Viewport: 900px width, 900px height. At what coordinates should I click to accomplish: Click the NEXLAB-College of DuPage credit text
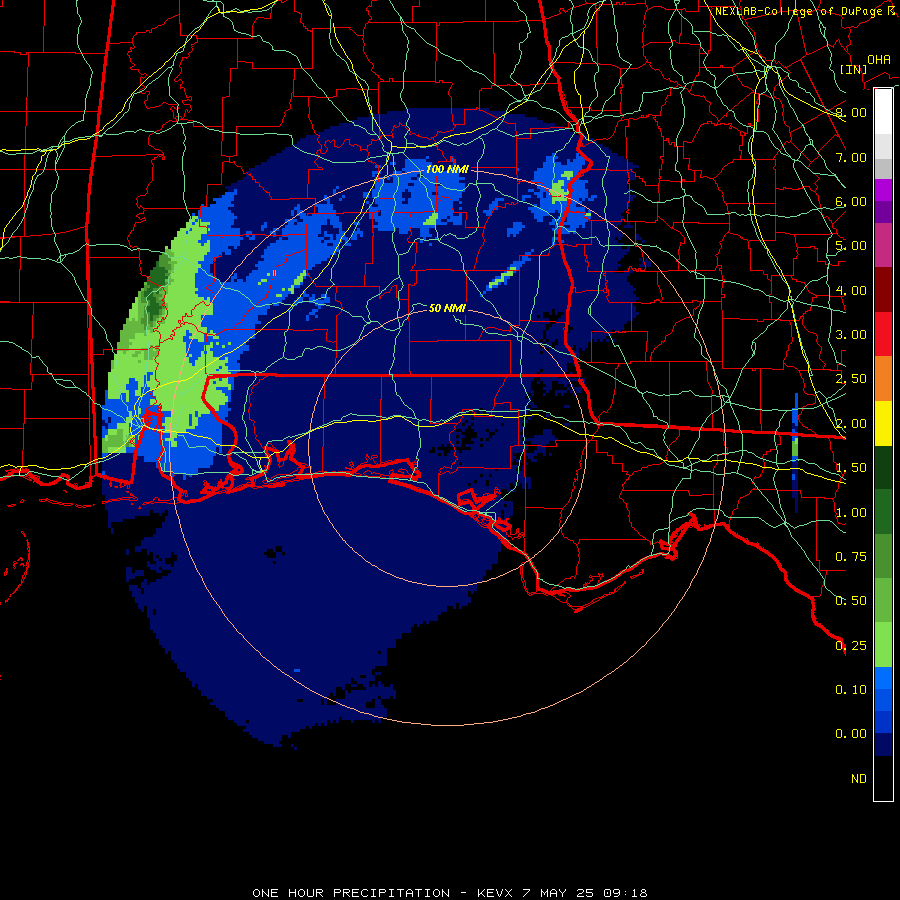tap(805, 11)
